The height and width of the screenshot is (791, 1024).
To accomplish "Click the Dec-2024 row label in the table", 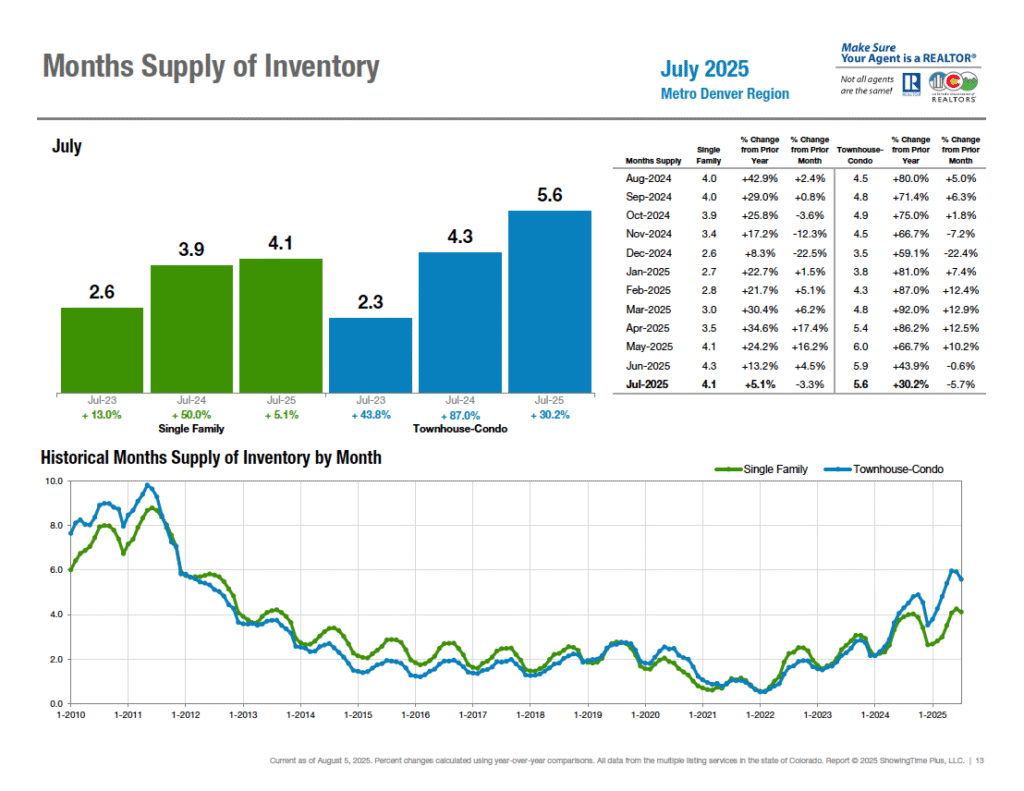I will coord(647,252).
